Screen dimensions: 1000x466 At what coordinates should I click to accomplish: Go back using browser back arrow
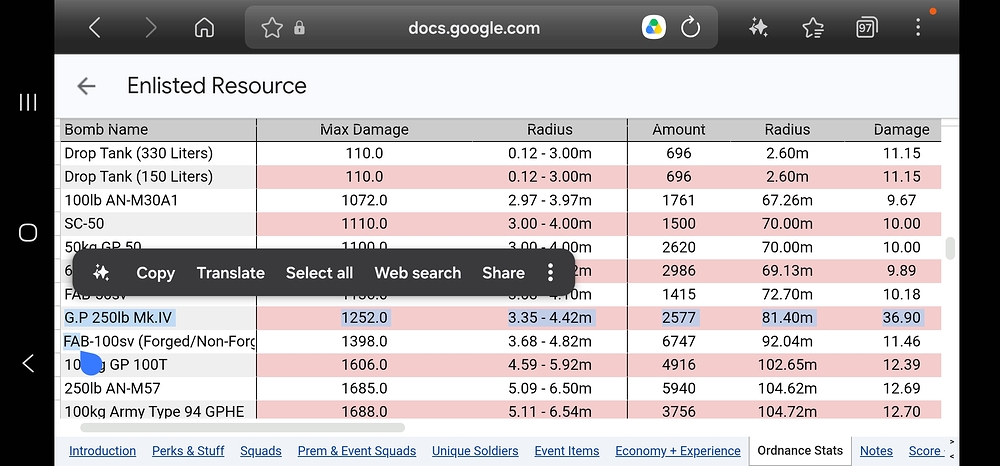pyautogui.click(x=94, y=27)
